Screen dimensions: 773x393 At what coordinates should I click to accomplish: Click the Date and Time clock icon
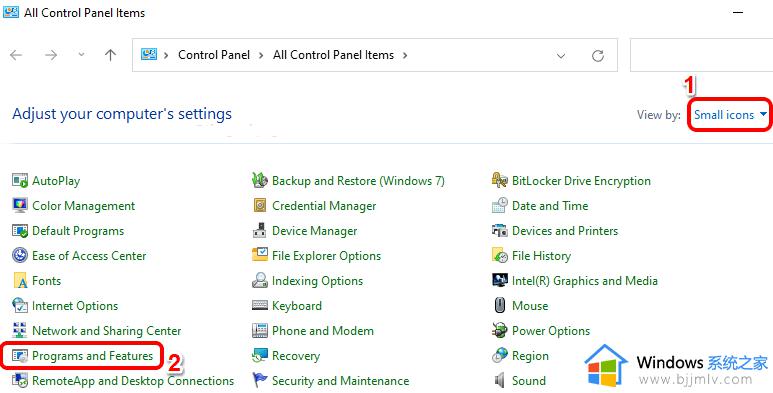(500, 206)
